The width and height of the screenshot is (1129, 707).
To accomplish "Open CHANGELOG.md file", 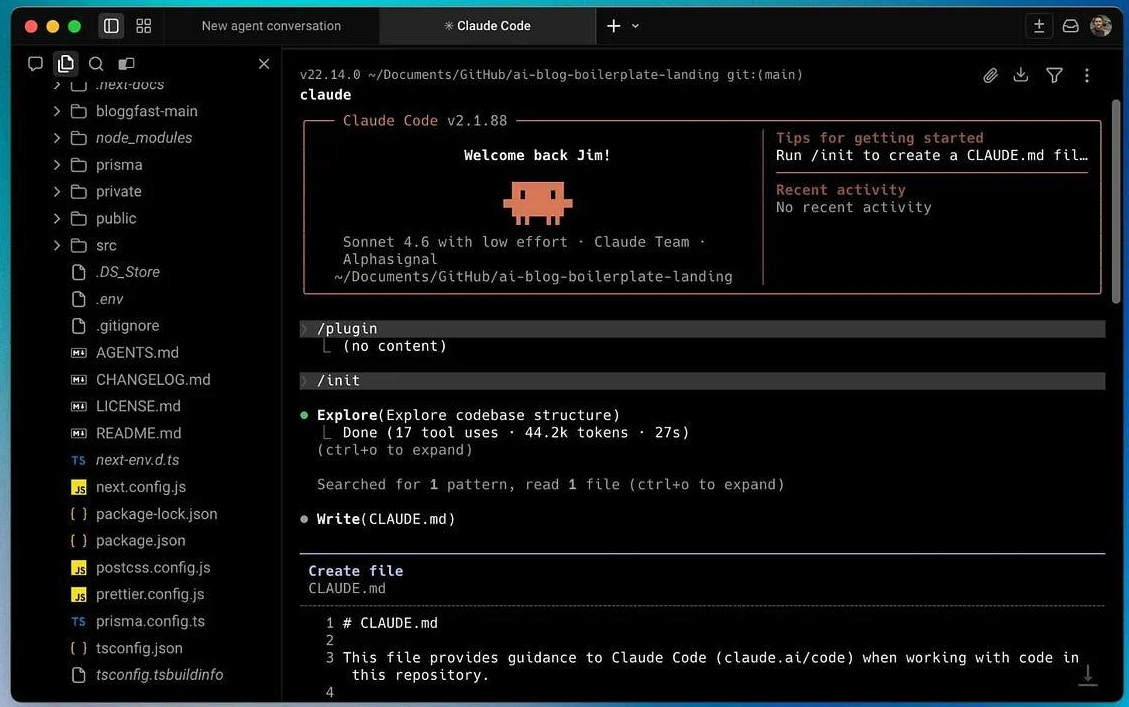I will pos(153,379).
